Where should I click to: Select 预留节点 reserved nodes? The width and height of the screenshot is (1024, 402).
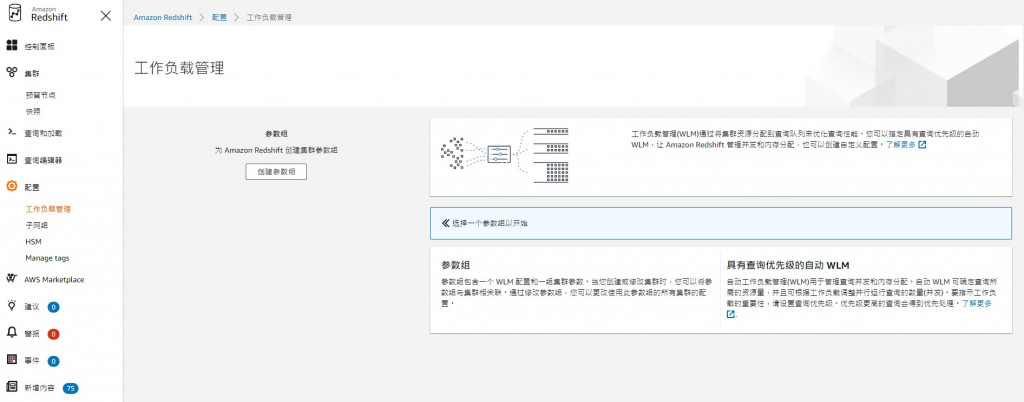40,95
